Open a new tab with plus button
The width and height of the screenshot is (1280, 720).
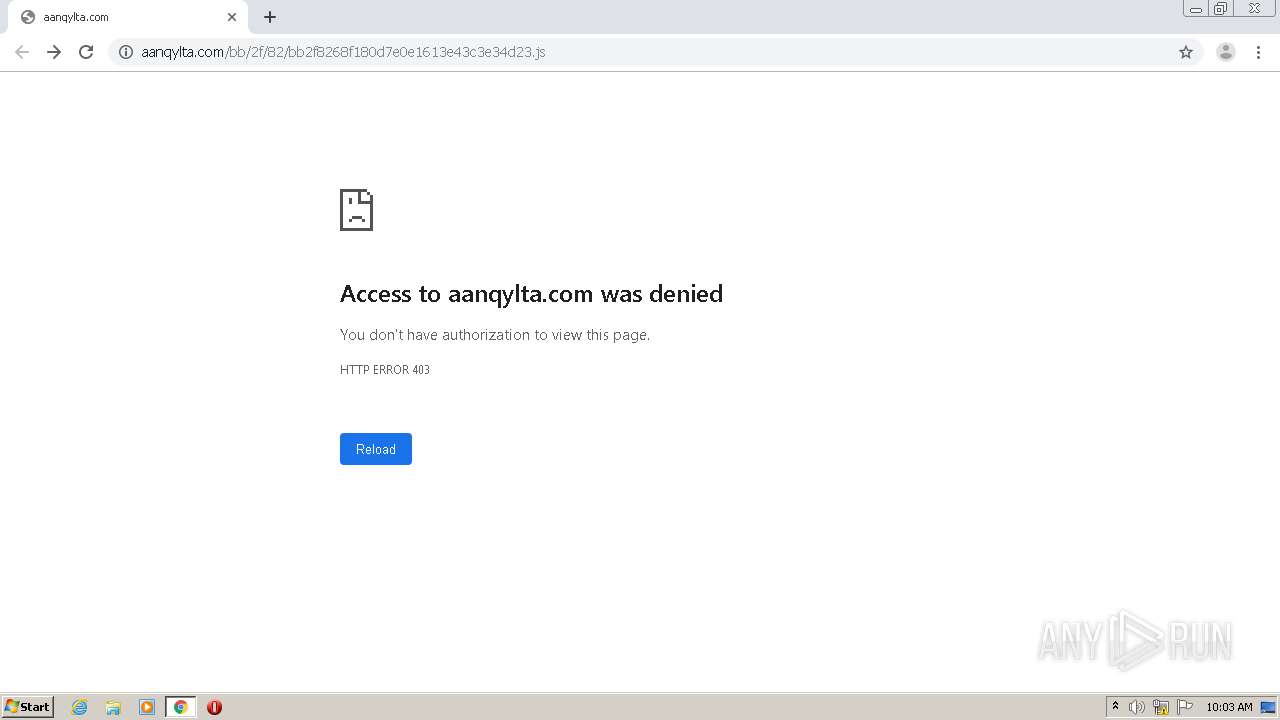click(x=270, y=17)
